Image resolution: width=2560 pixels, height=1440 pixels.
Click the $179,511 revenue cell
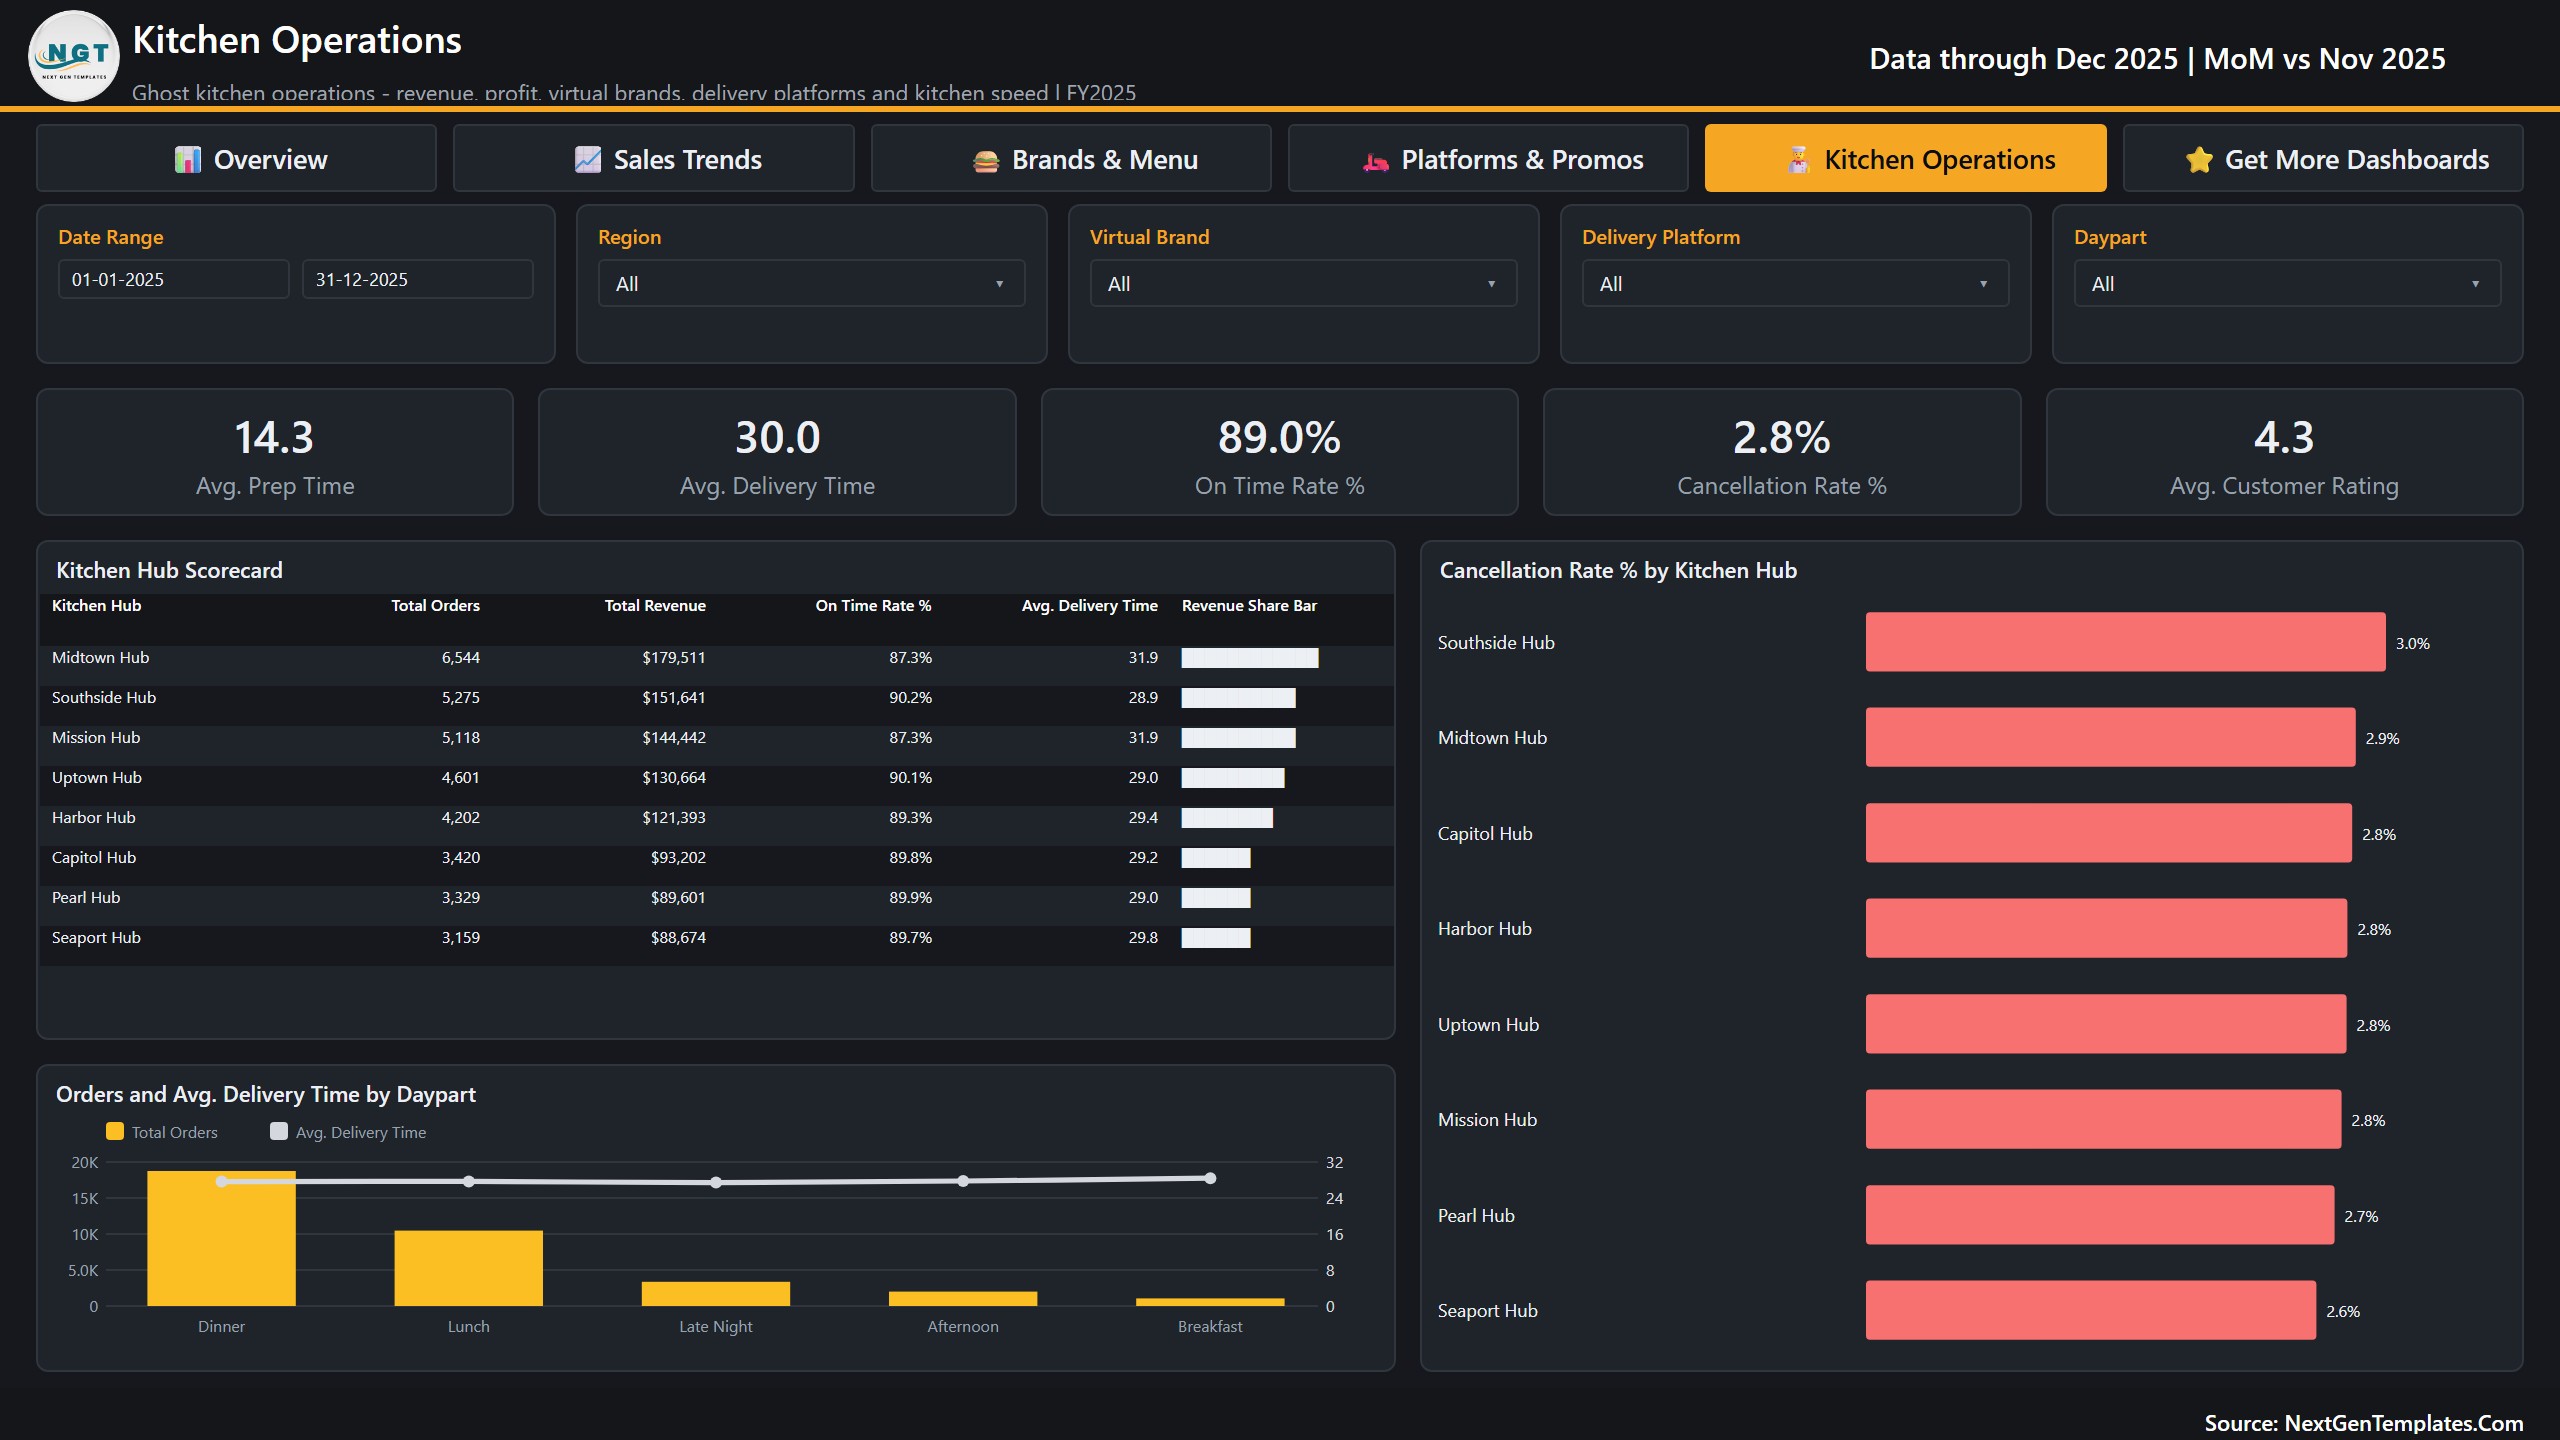pos(673,658)
